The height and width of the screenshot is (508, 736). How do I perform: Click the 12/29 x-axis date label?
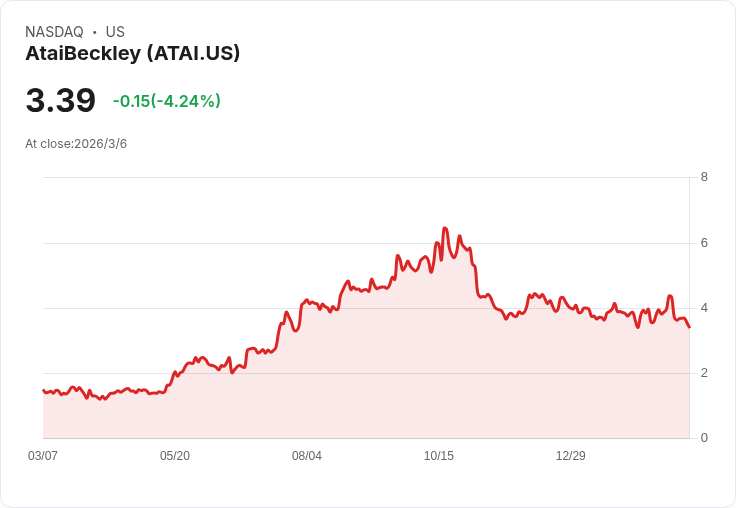point(571,456)
